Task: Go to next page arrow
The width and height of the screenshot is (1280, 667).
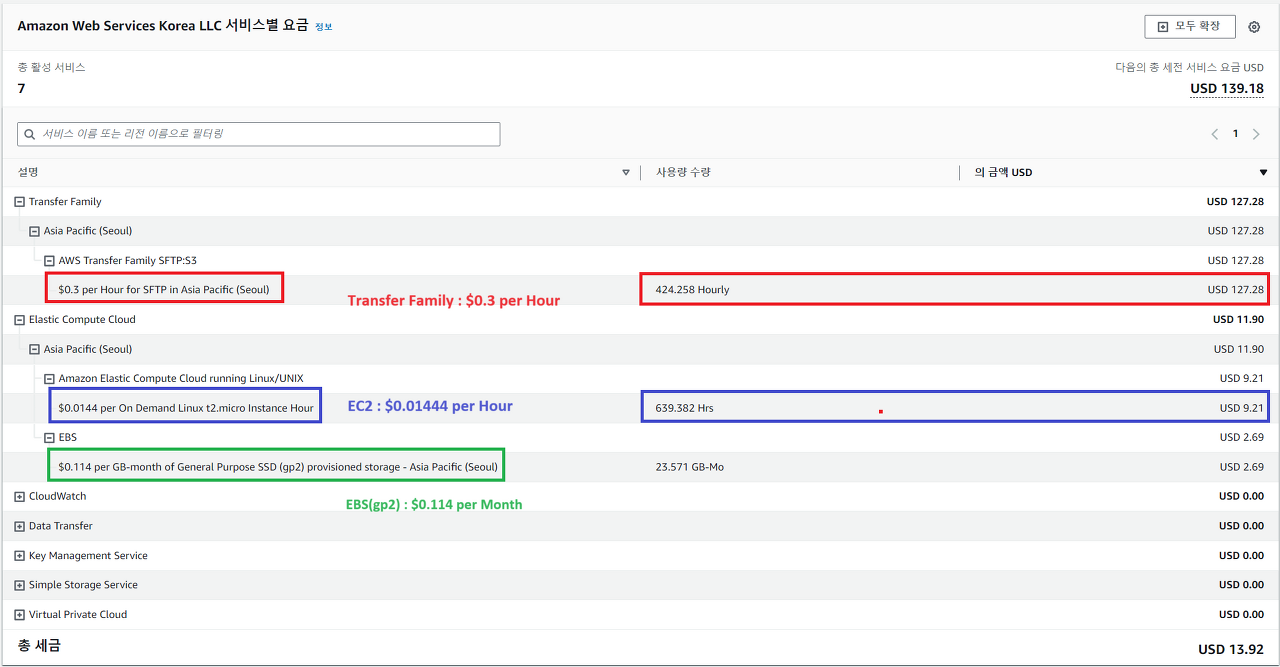Action: [x=1256, y=134]
